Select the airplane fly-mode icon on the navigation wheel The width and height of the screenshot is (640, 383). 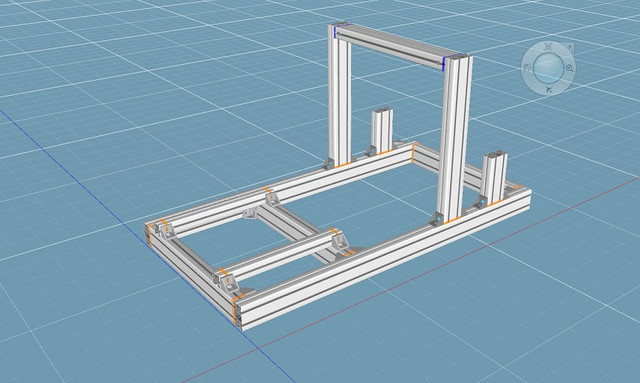[x=549, y=89]
